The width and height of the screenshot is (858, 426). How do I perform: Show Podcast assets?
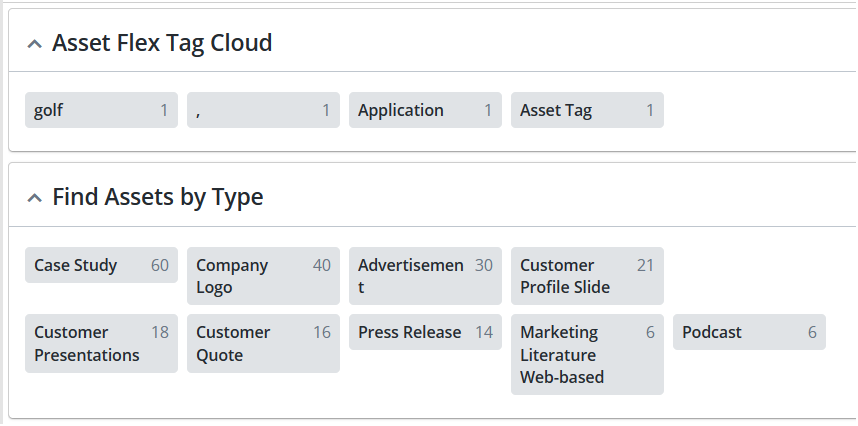(749, 332)
